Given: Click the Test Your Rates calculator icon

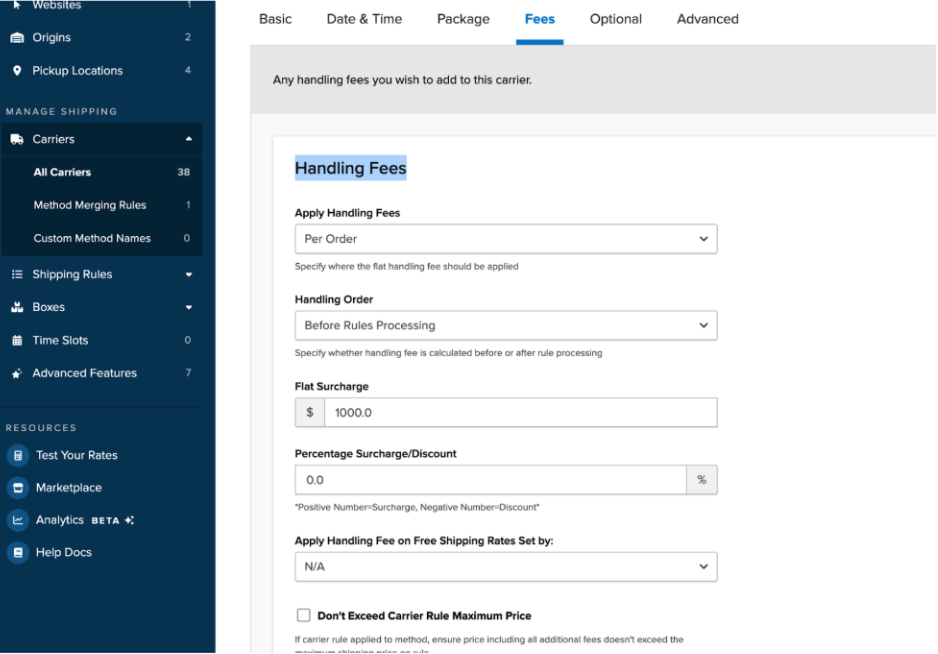Looking at the screenshot, I should click(17, 456).
